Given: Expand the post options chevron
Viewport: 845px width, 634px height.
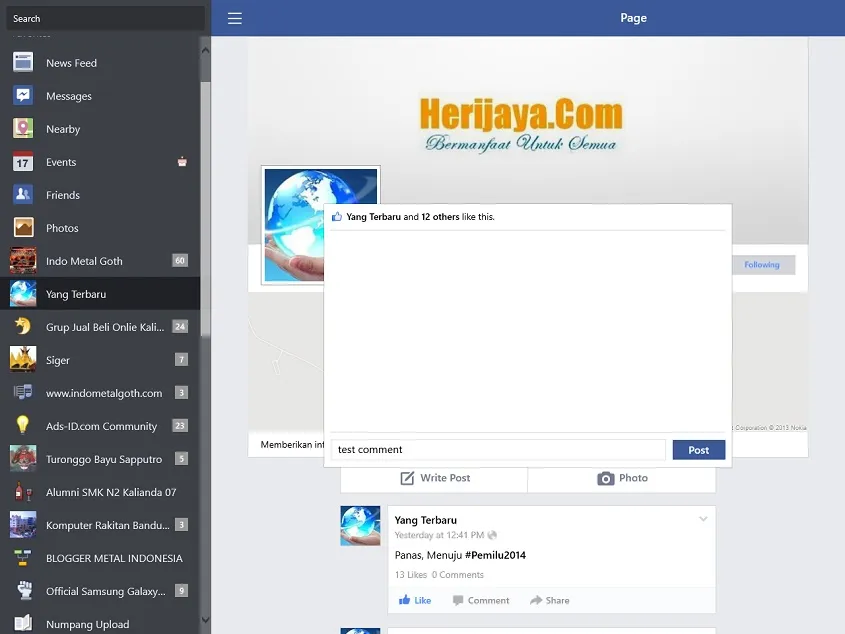Looking at the screenshot, I should point(703,519).
